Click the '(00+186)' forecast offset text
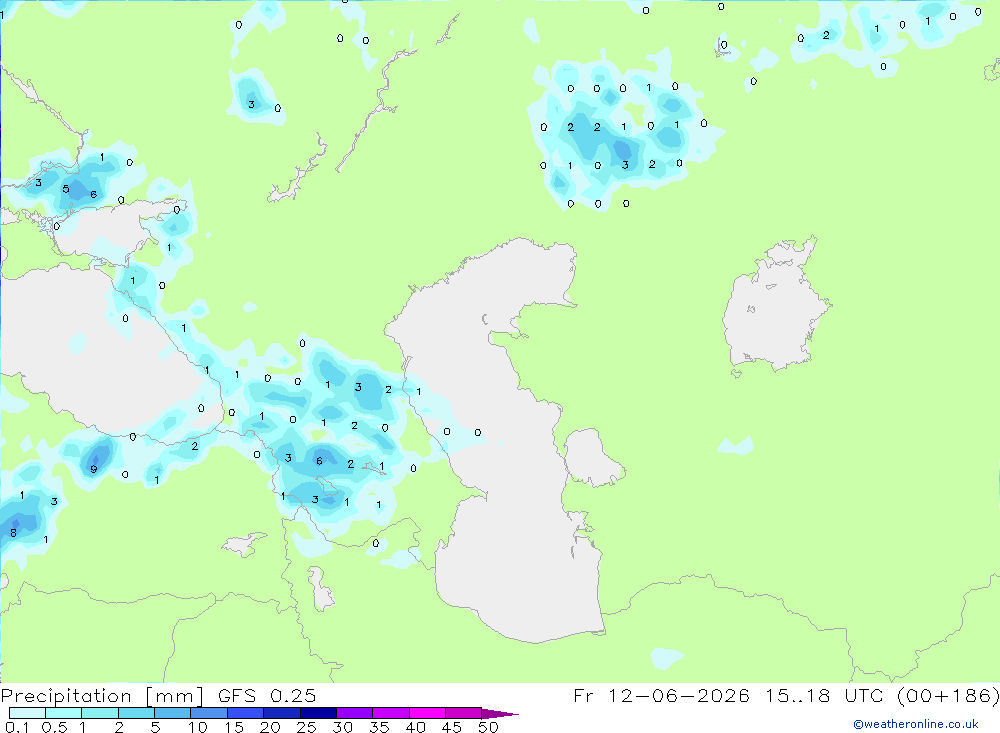 pyautogui.click(x=948, y=696)
